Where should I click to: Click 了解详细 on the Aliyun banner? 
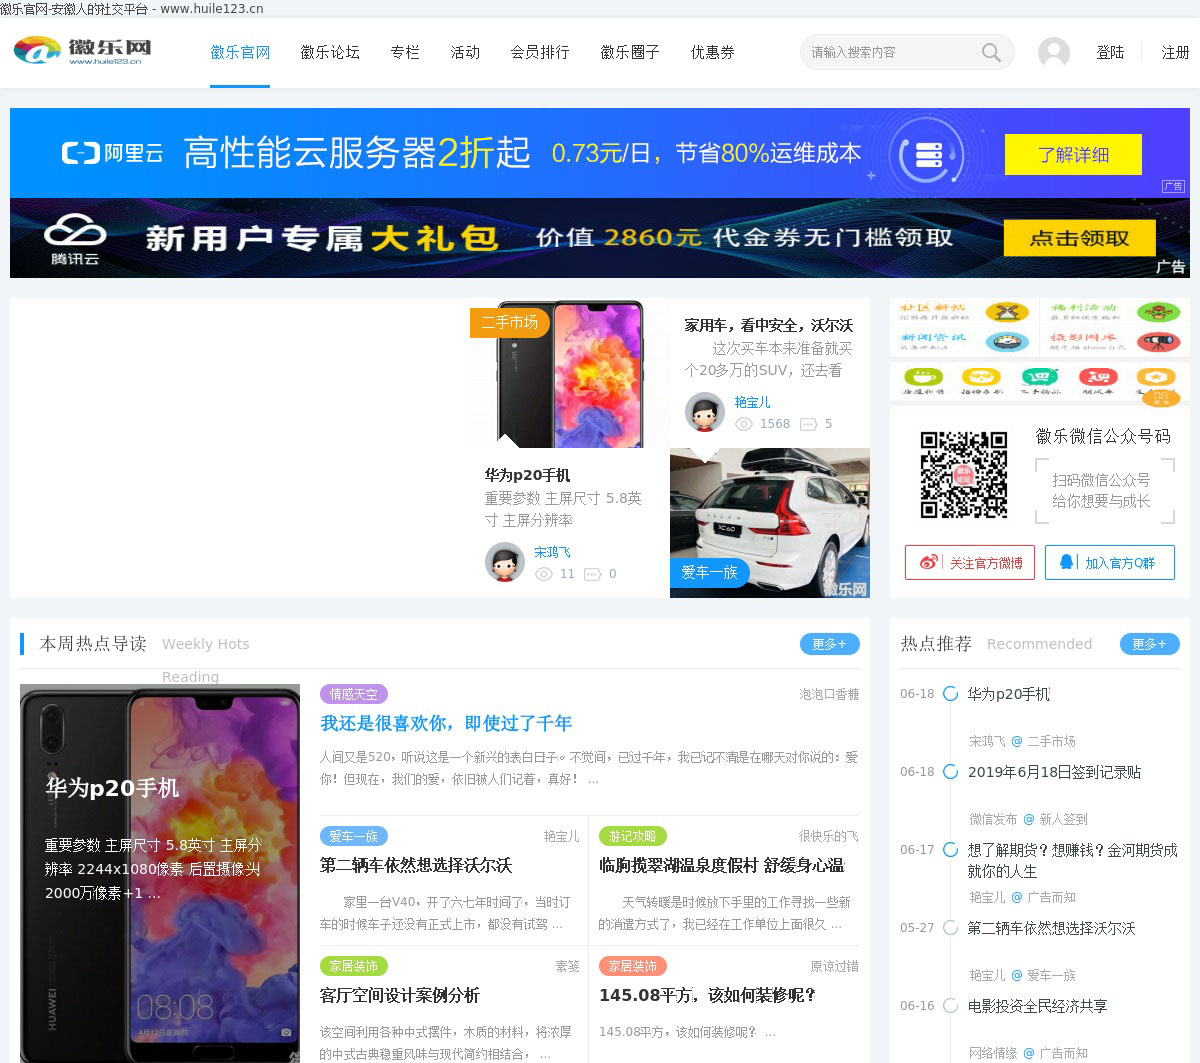pos(1072,154)
